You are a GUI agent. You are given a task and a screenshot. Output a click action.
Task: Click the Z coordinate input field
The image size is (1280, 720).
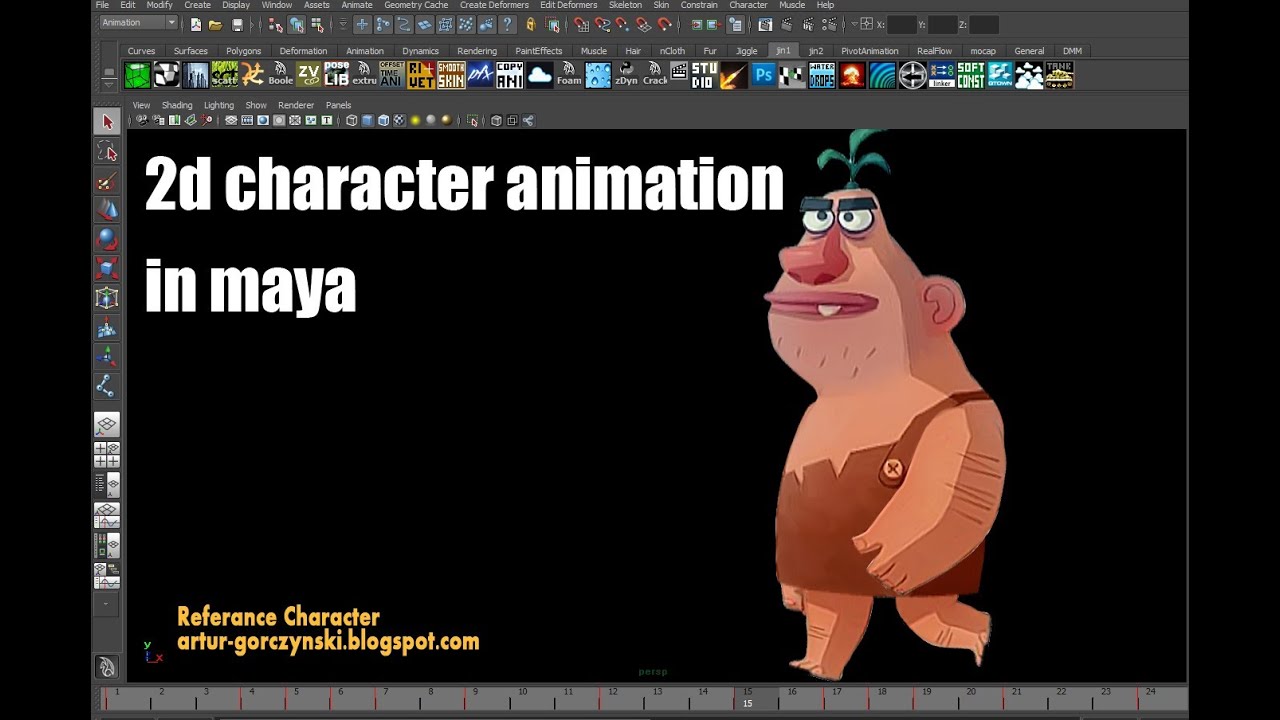[984, 25]
